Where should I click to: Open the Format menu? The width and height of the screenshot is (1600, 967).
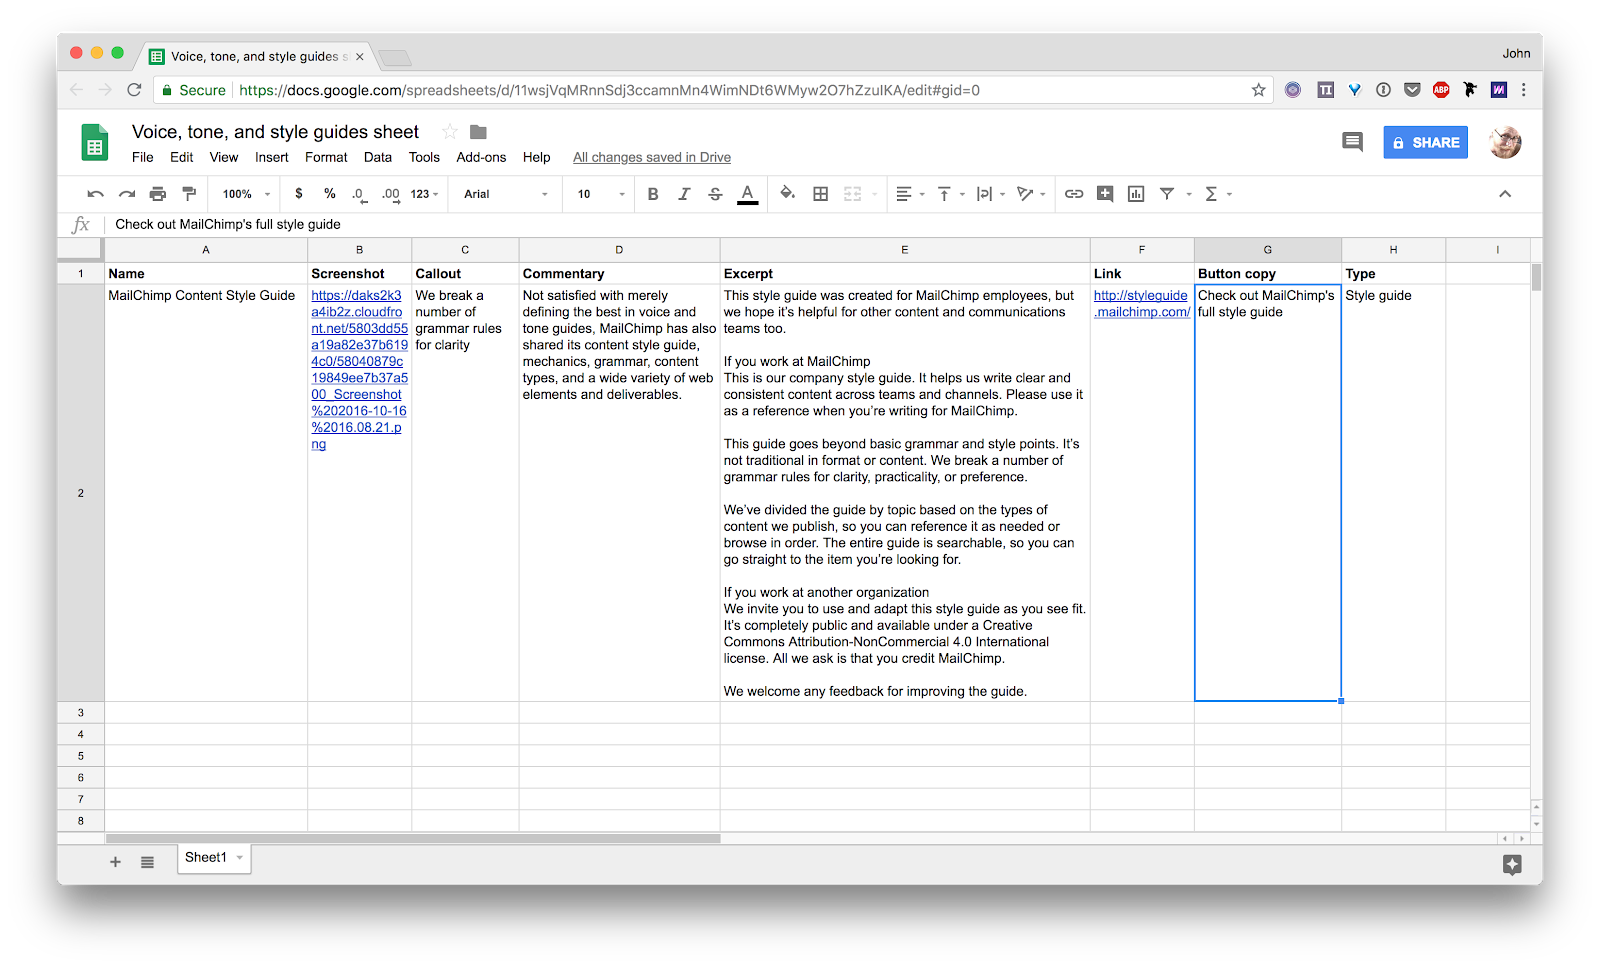326,157
